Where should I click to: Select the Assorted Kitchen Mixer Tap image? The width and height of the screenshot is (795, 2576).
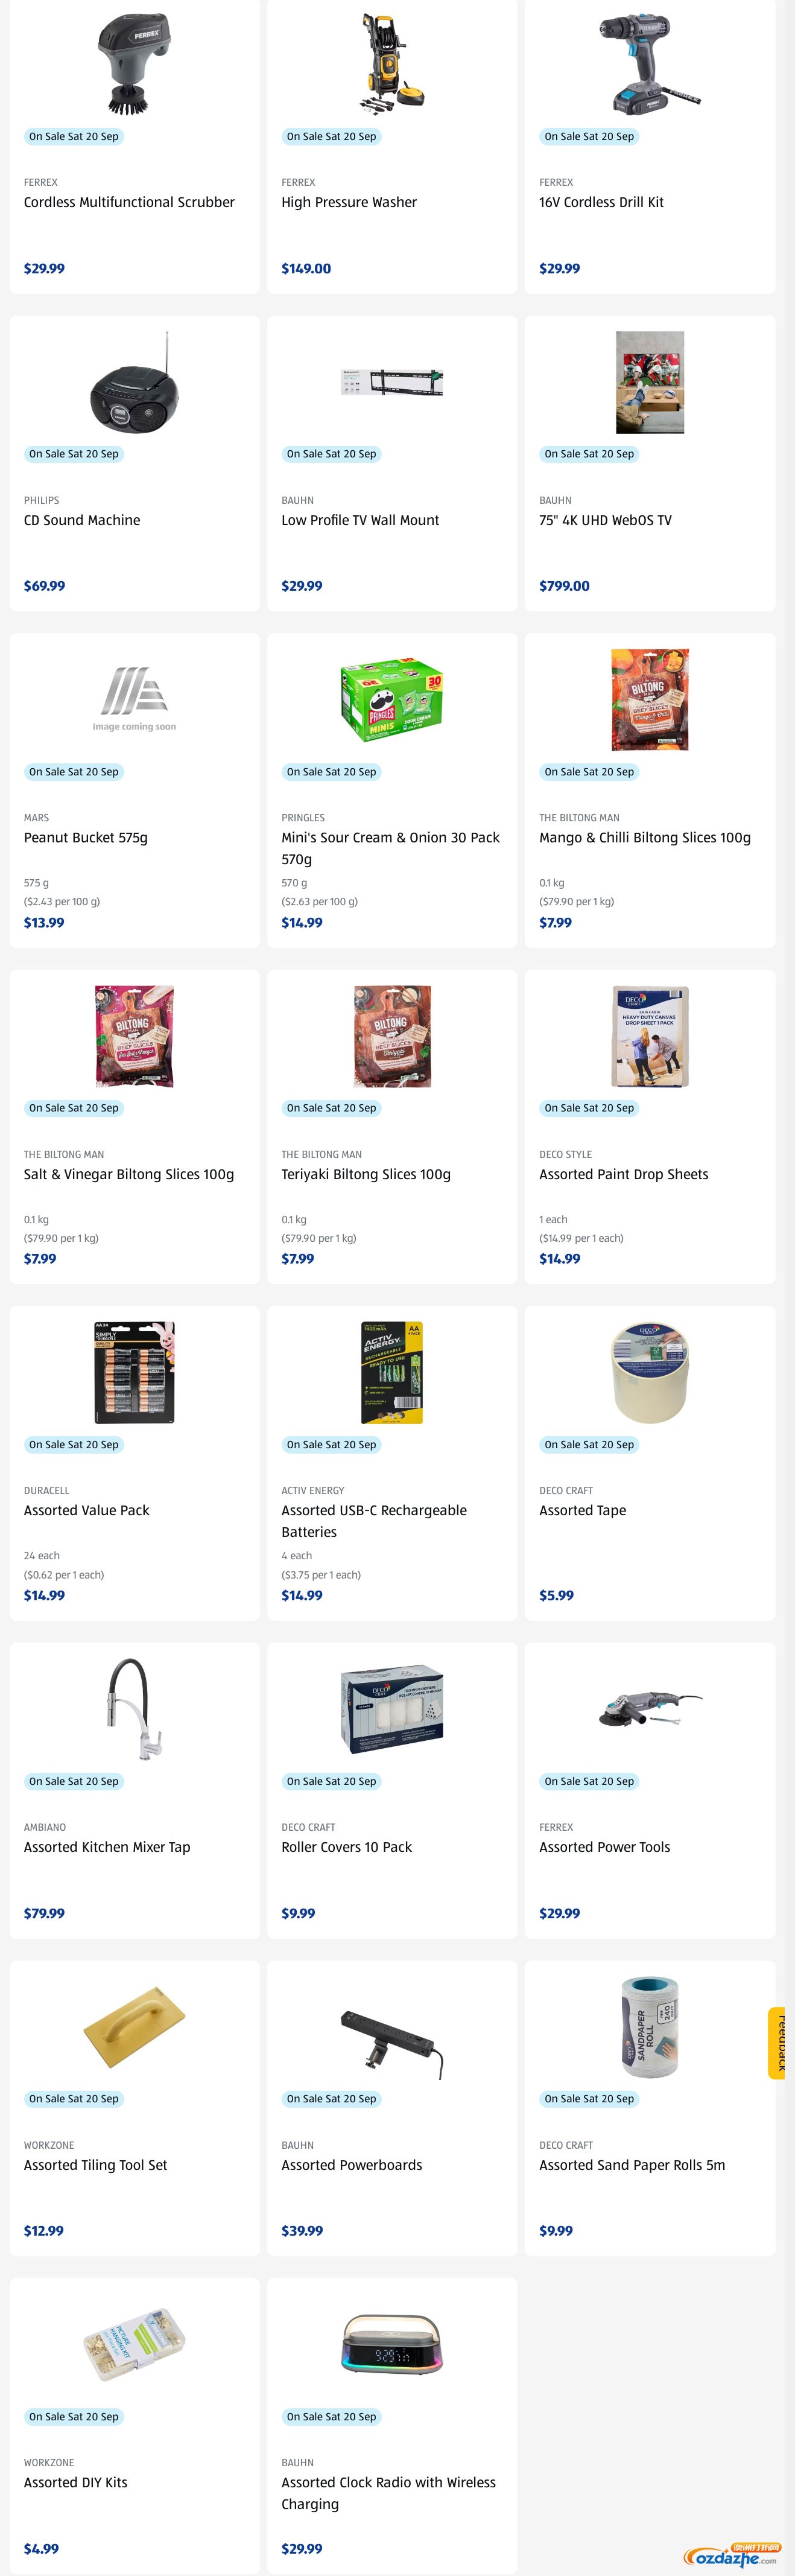[x=134, y=1709]
